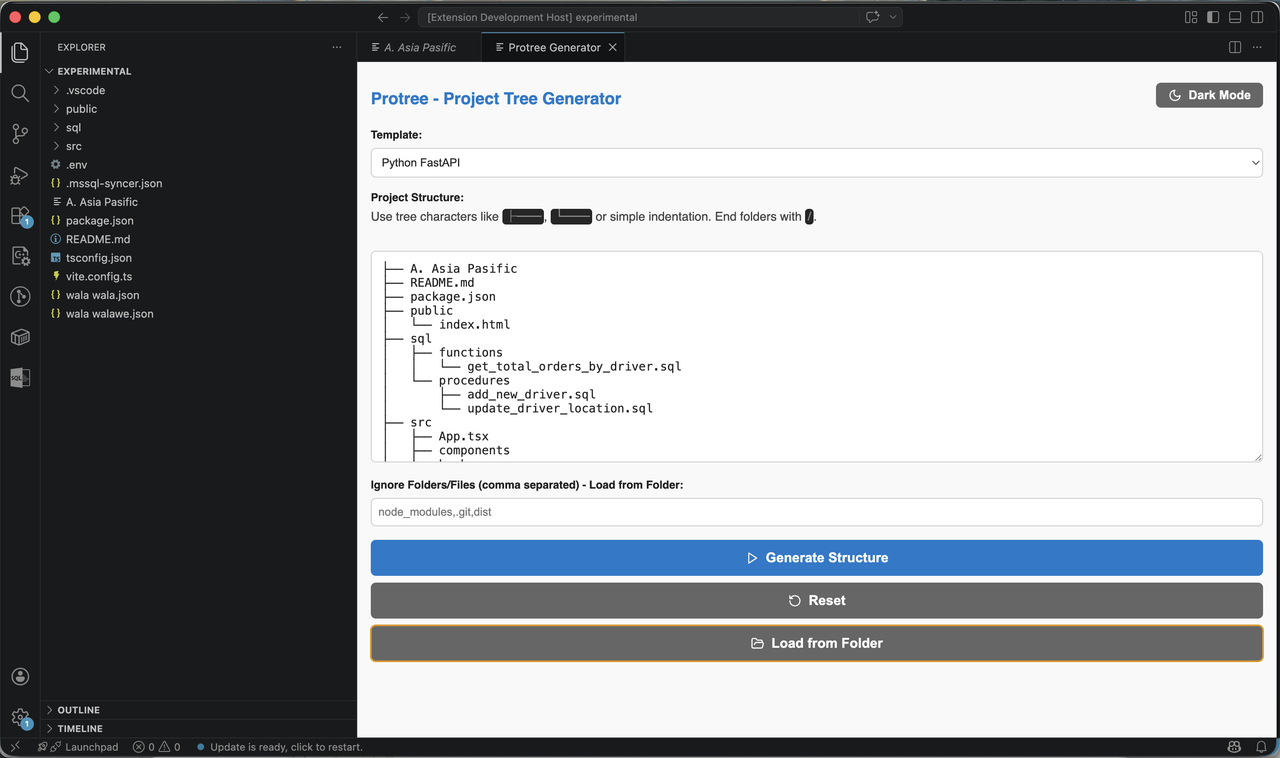Show errors and warnings count in status bar
Image resolution: width=1280 pixels, height=758 pixels.
pos(157,747)
